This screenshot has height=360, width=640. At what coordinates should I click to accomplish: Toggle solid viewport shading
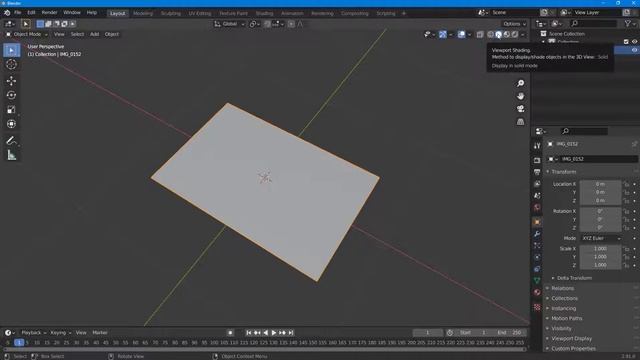click(x=499, y=35)
